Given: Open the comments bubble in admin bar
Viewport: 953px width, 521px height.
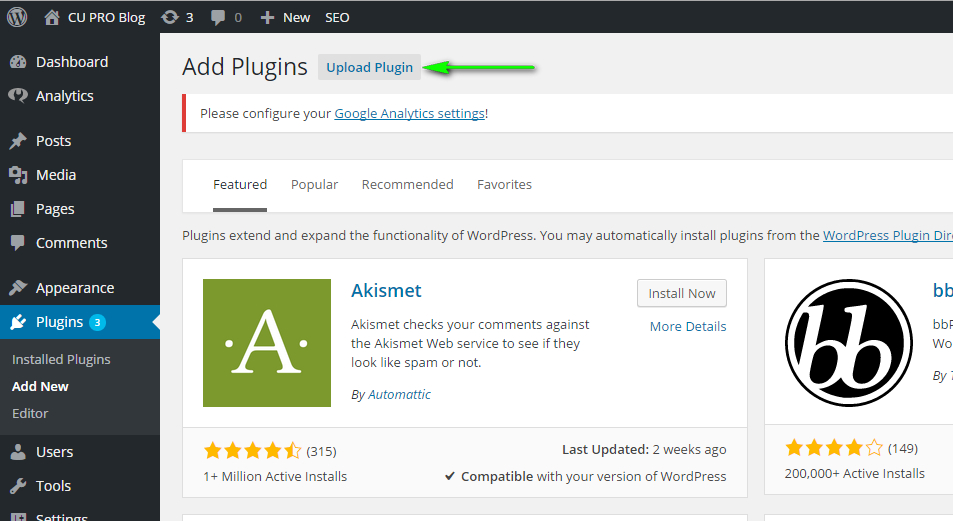Looking at the screenshot, I should [218, 18].
